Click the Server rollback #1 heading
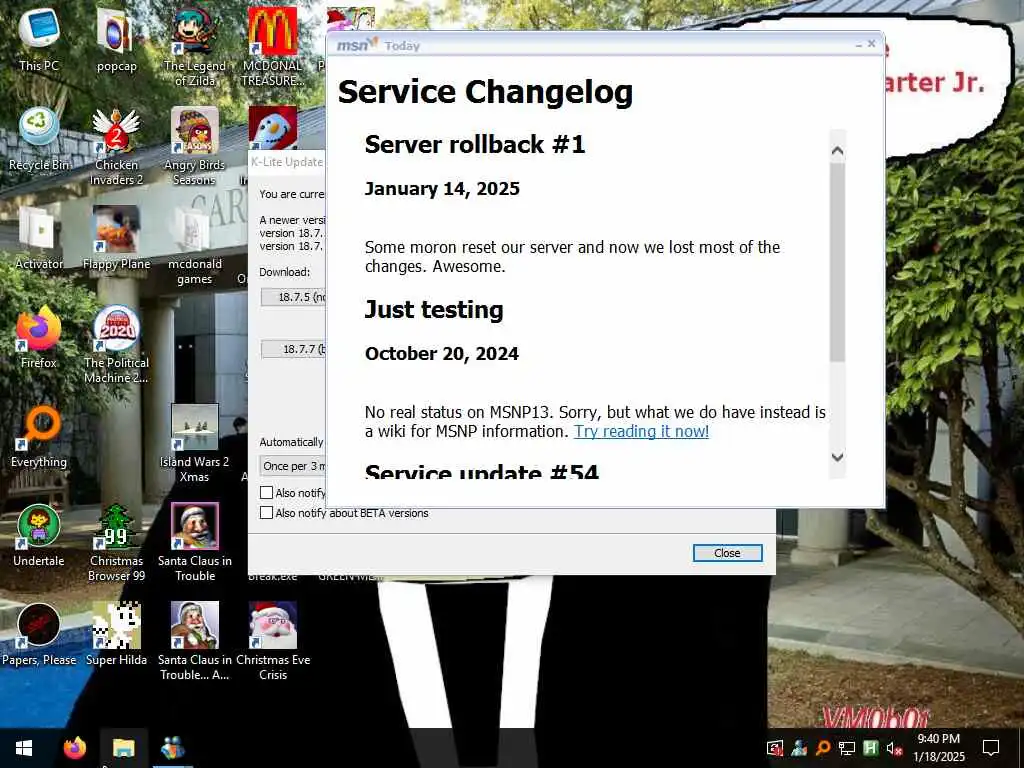 tap(475, 144)
